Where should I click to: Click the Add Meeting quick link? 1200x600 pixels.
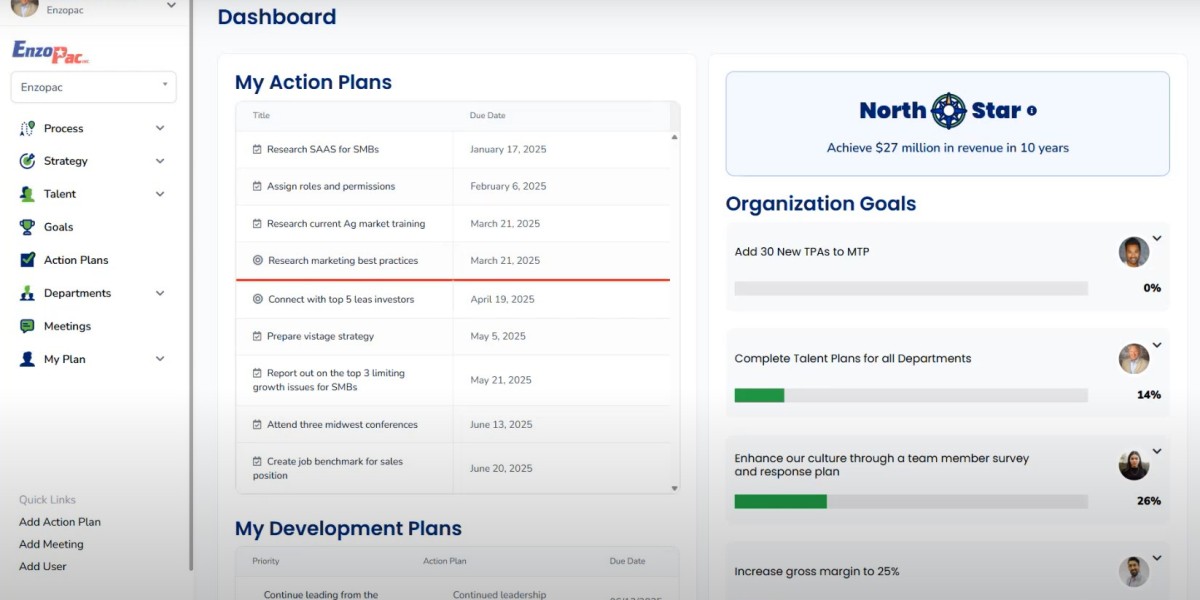[x=51, y=544]
